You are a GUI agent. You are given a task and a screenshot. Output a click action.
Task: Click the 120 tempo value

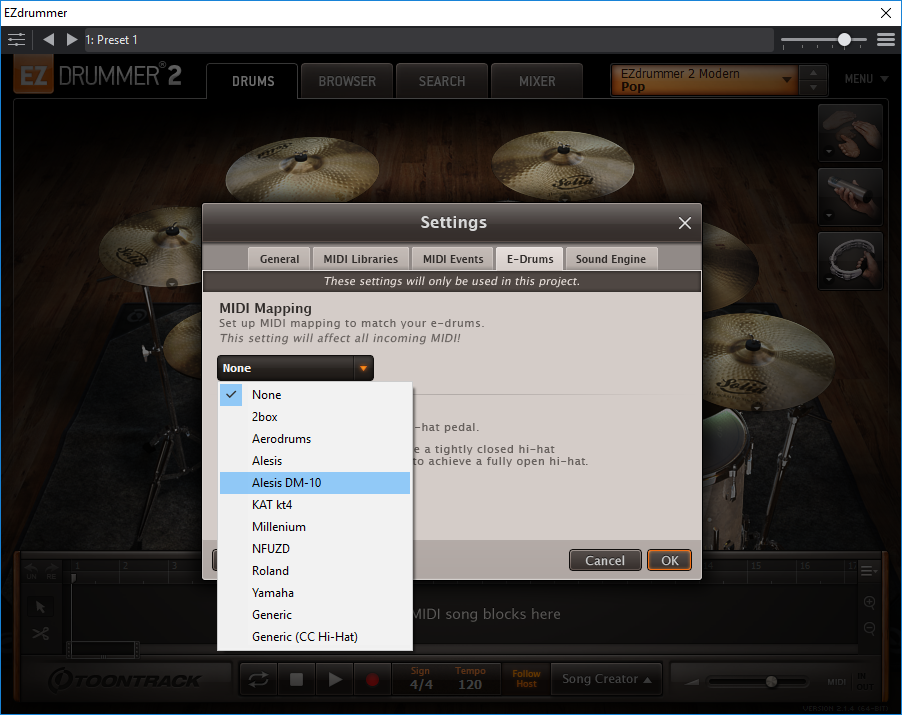[x=470, y=685]
